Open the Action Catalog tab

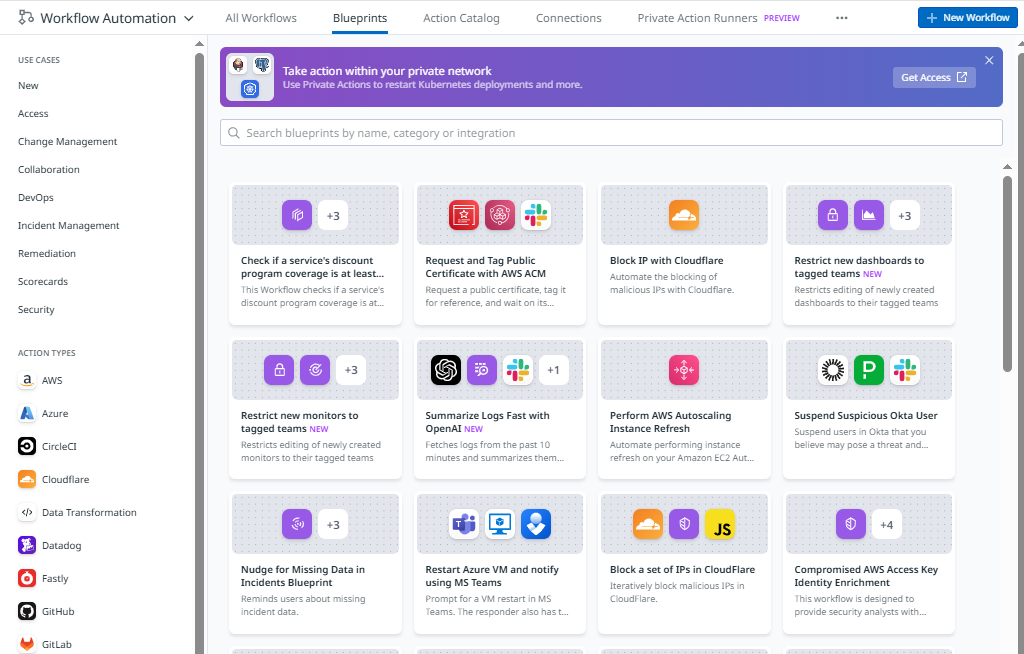(x=461, y=18)
